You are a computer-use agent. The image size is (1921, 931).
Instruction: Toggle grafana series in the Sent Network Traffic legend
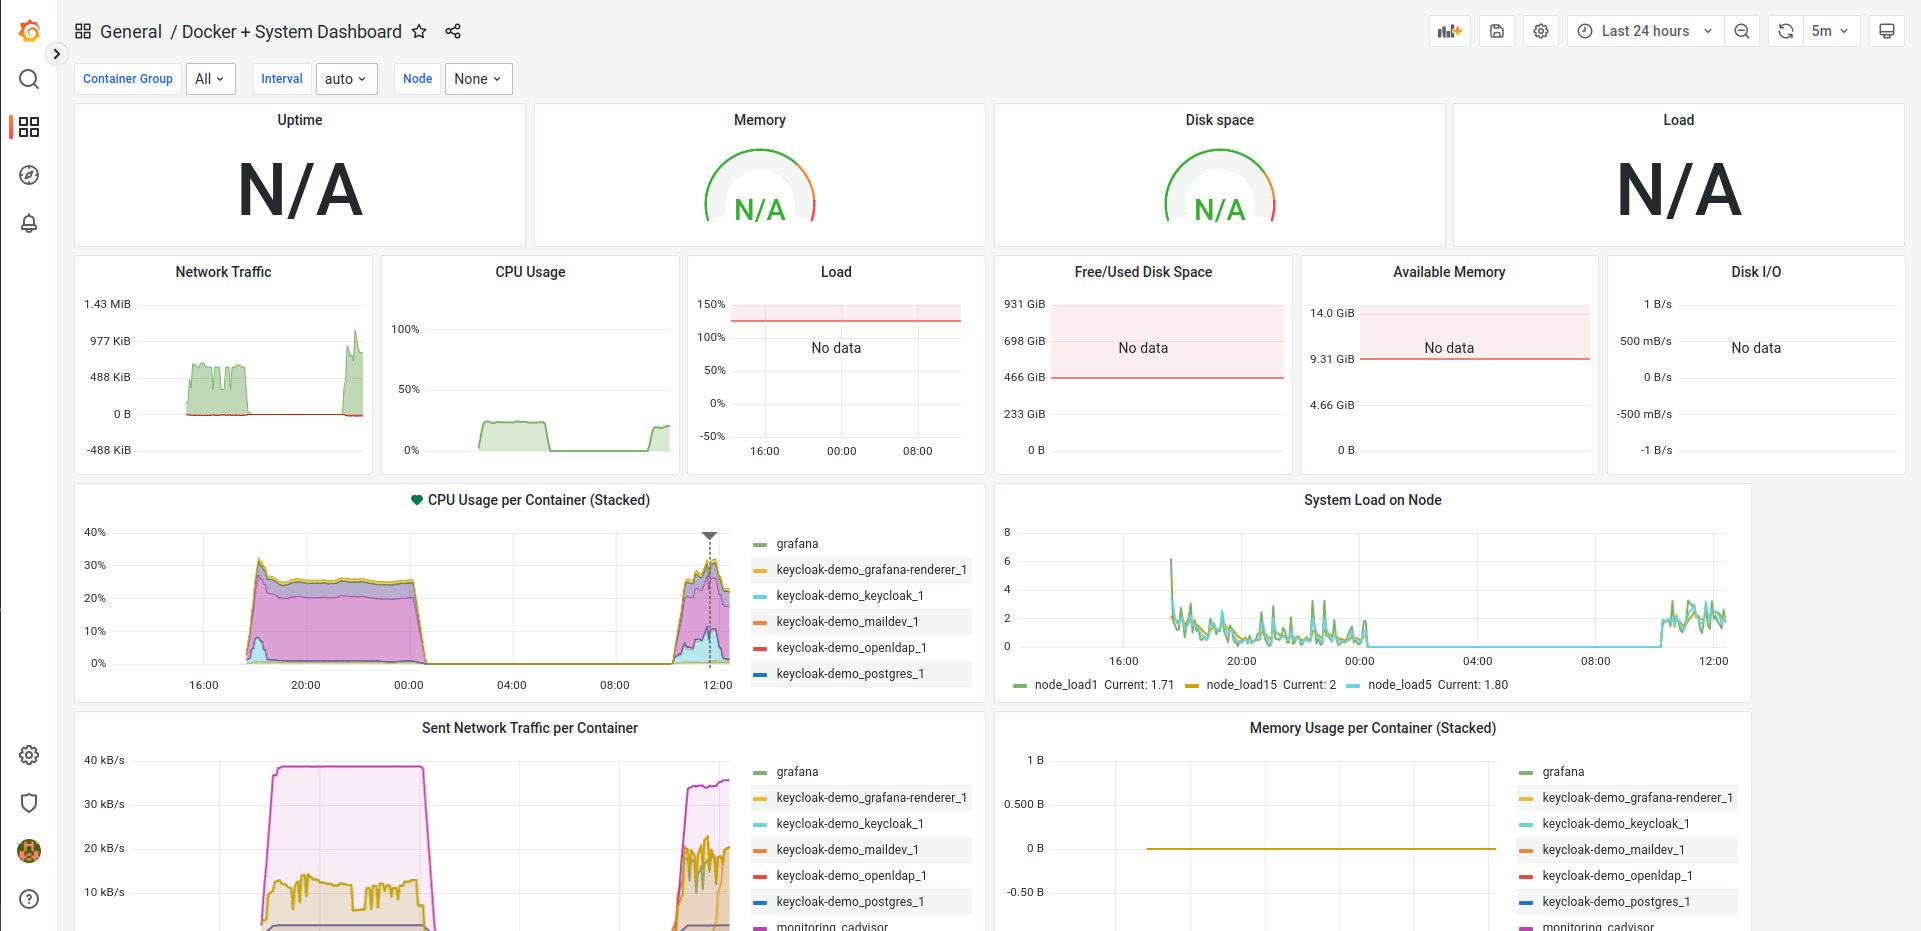coord(797,772)
